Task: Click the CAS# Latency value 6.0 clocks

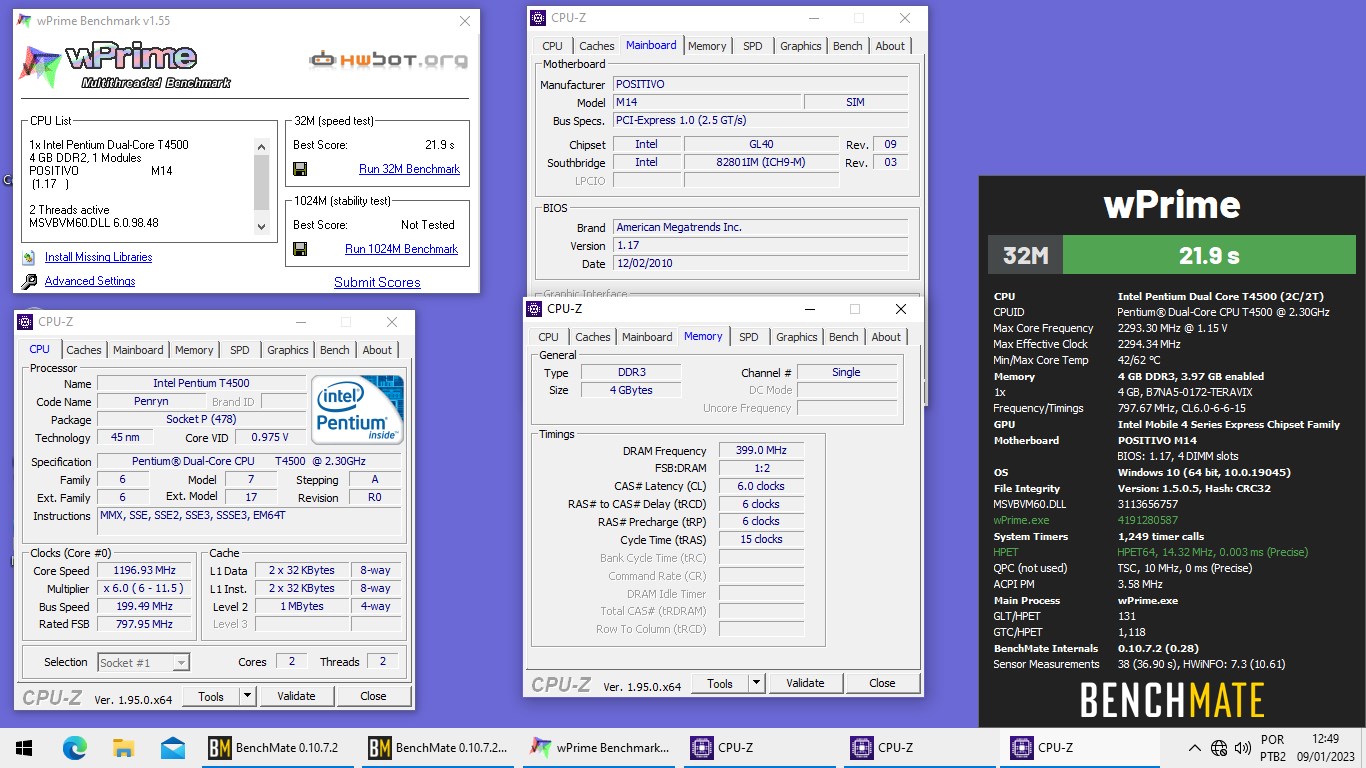Action: click(x=761, y=486)
